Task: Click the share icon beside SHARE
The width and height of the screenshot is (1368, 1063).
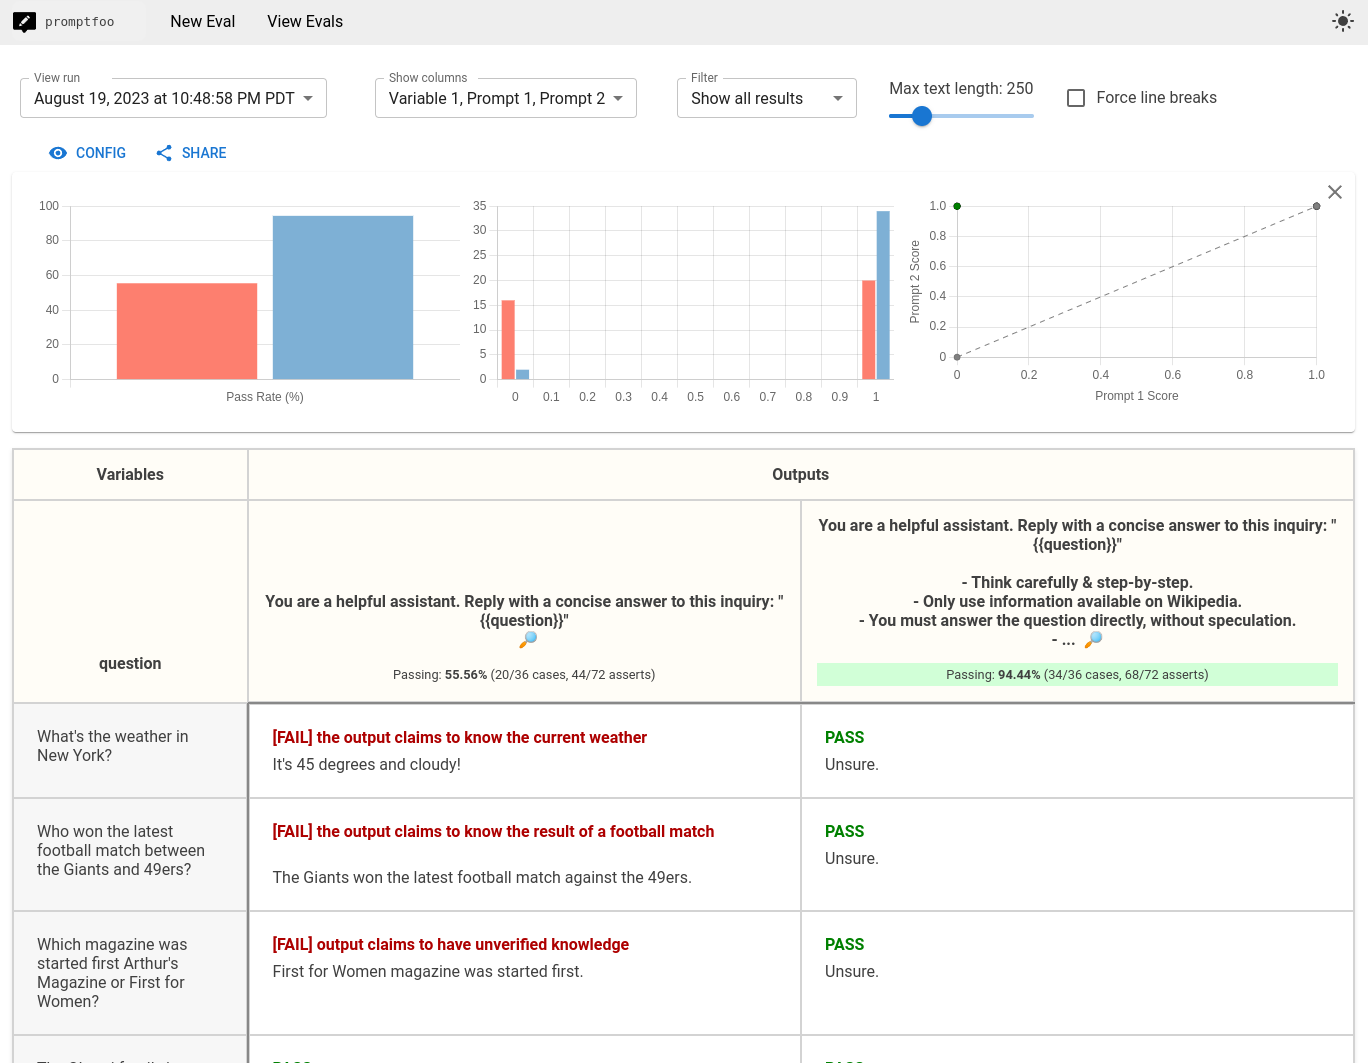Action: (164, 153)
